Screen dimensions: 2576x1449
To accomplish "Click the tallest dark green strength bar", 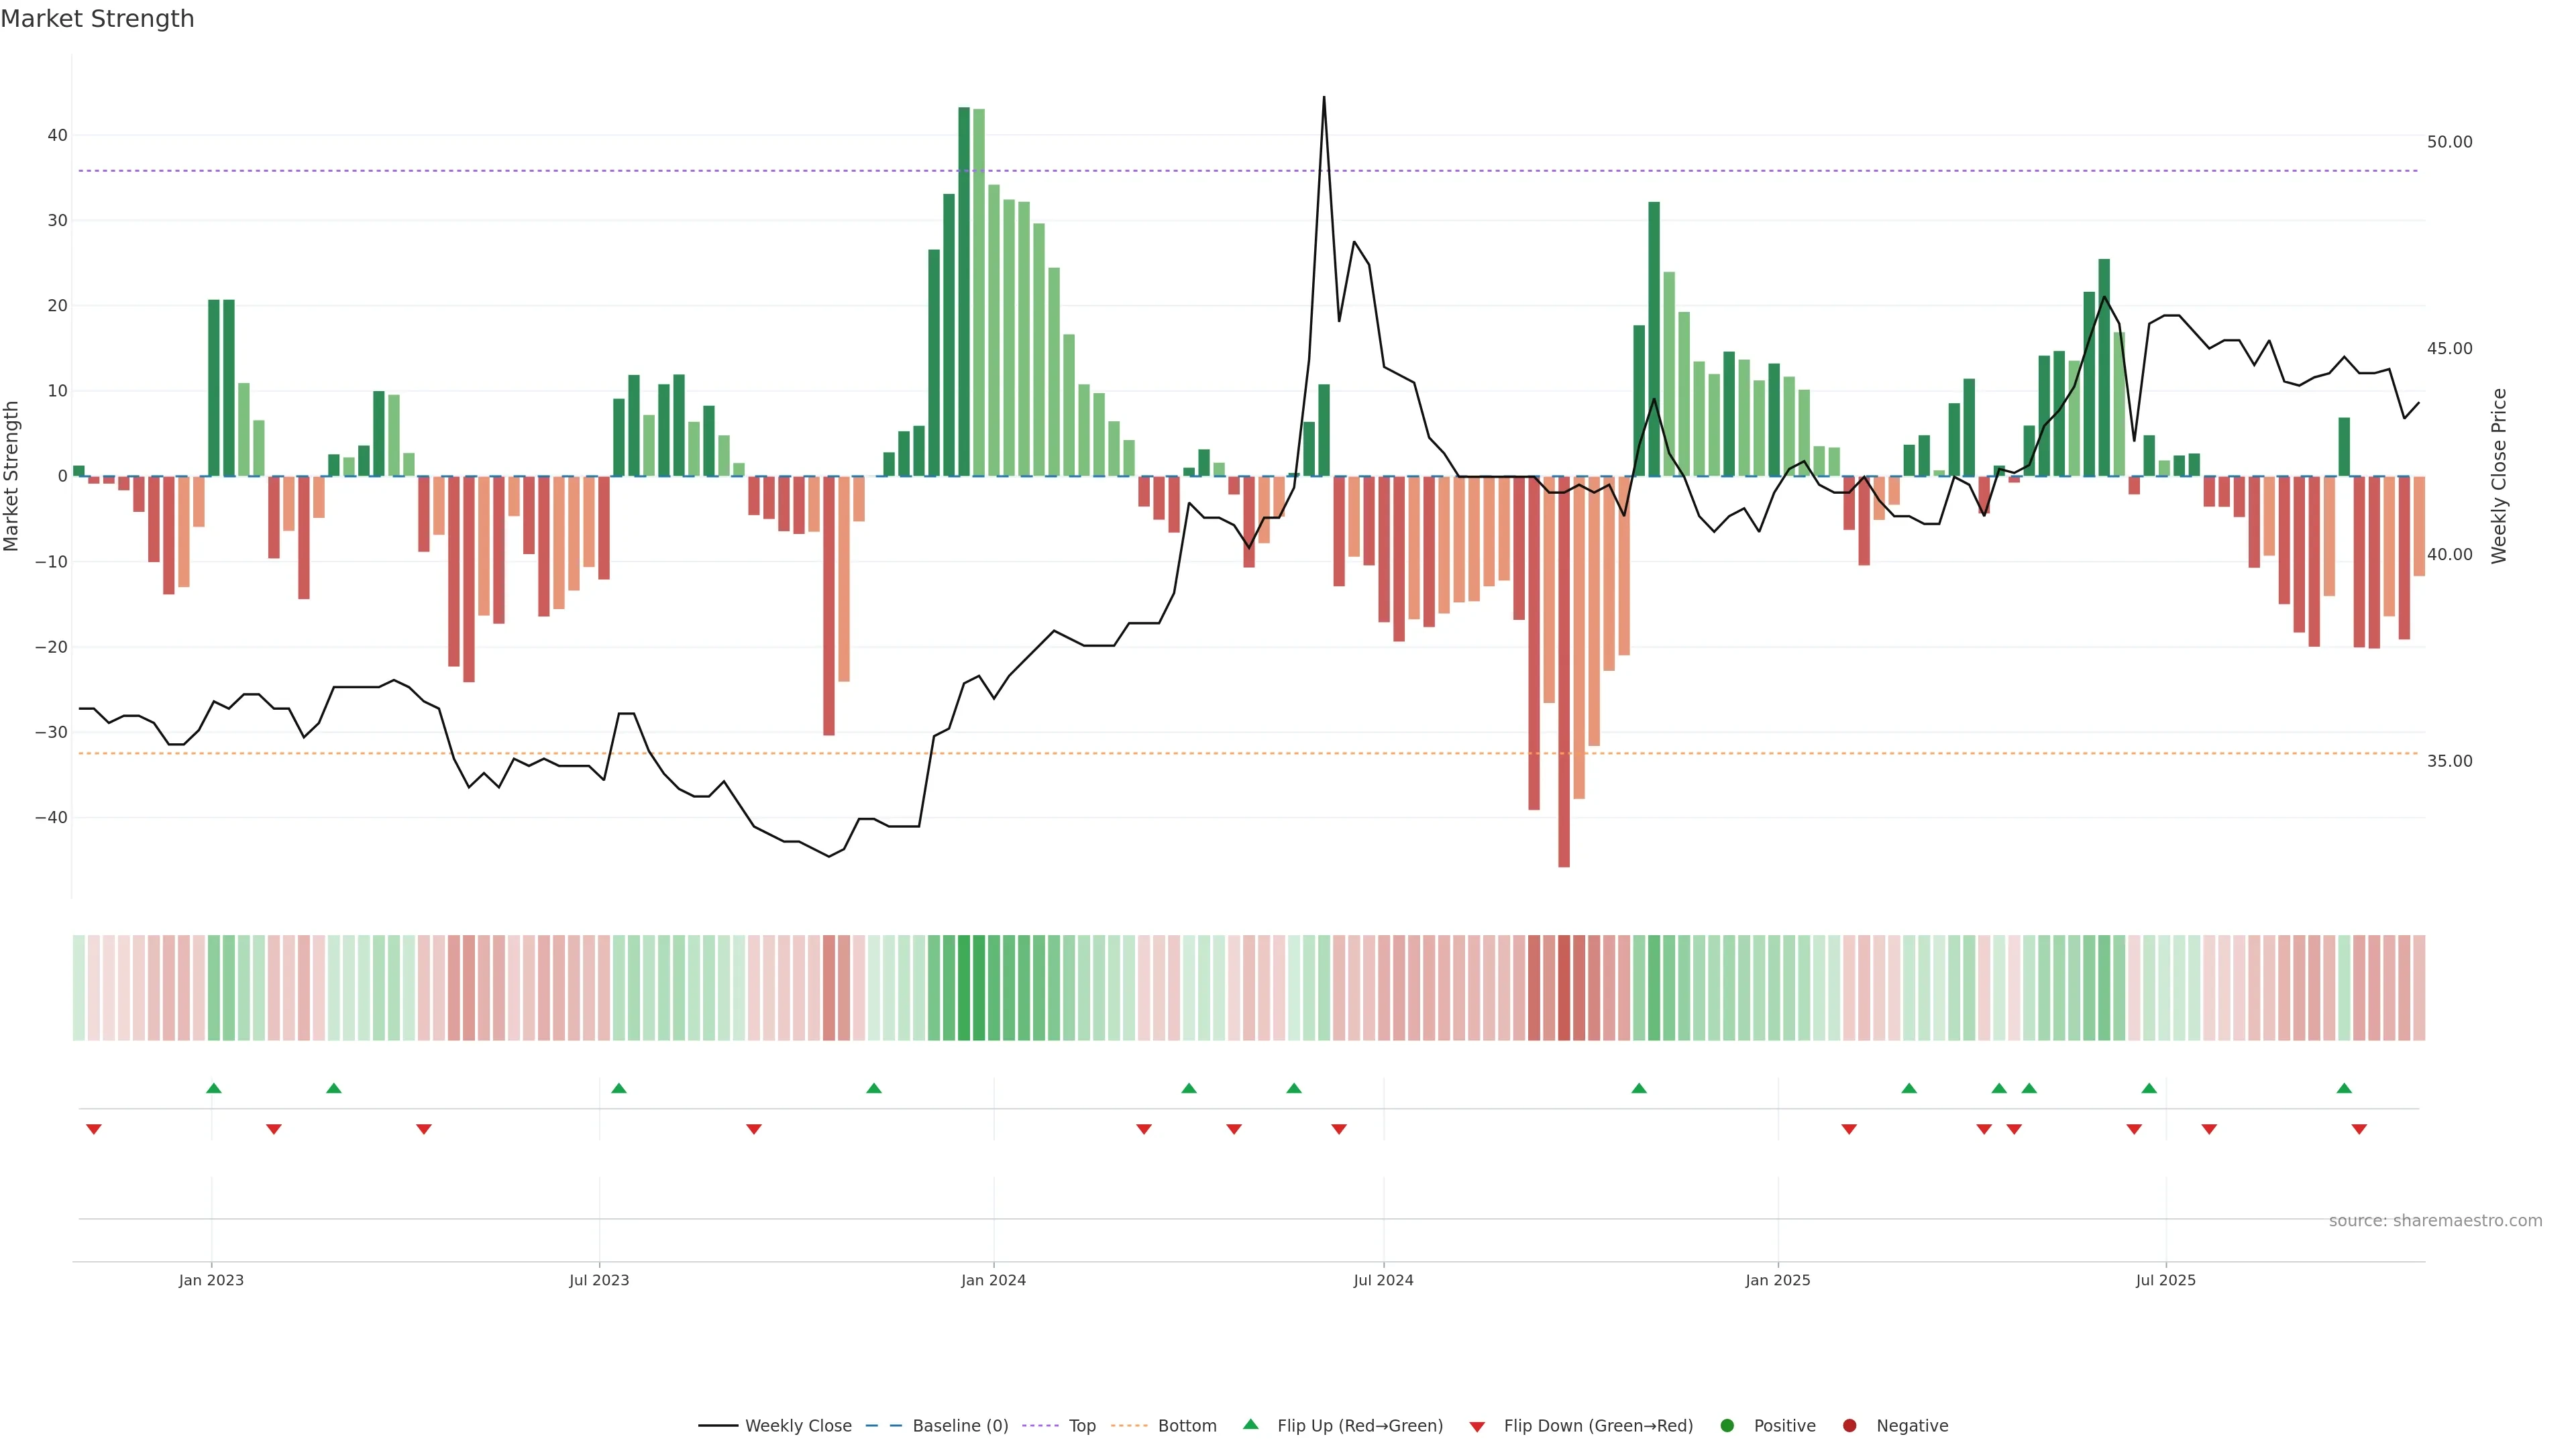I will pos(964,290).
